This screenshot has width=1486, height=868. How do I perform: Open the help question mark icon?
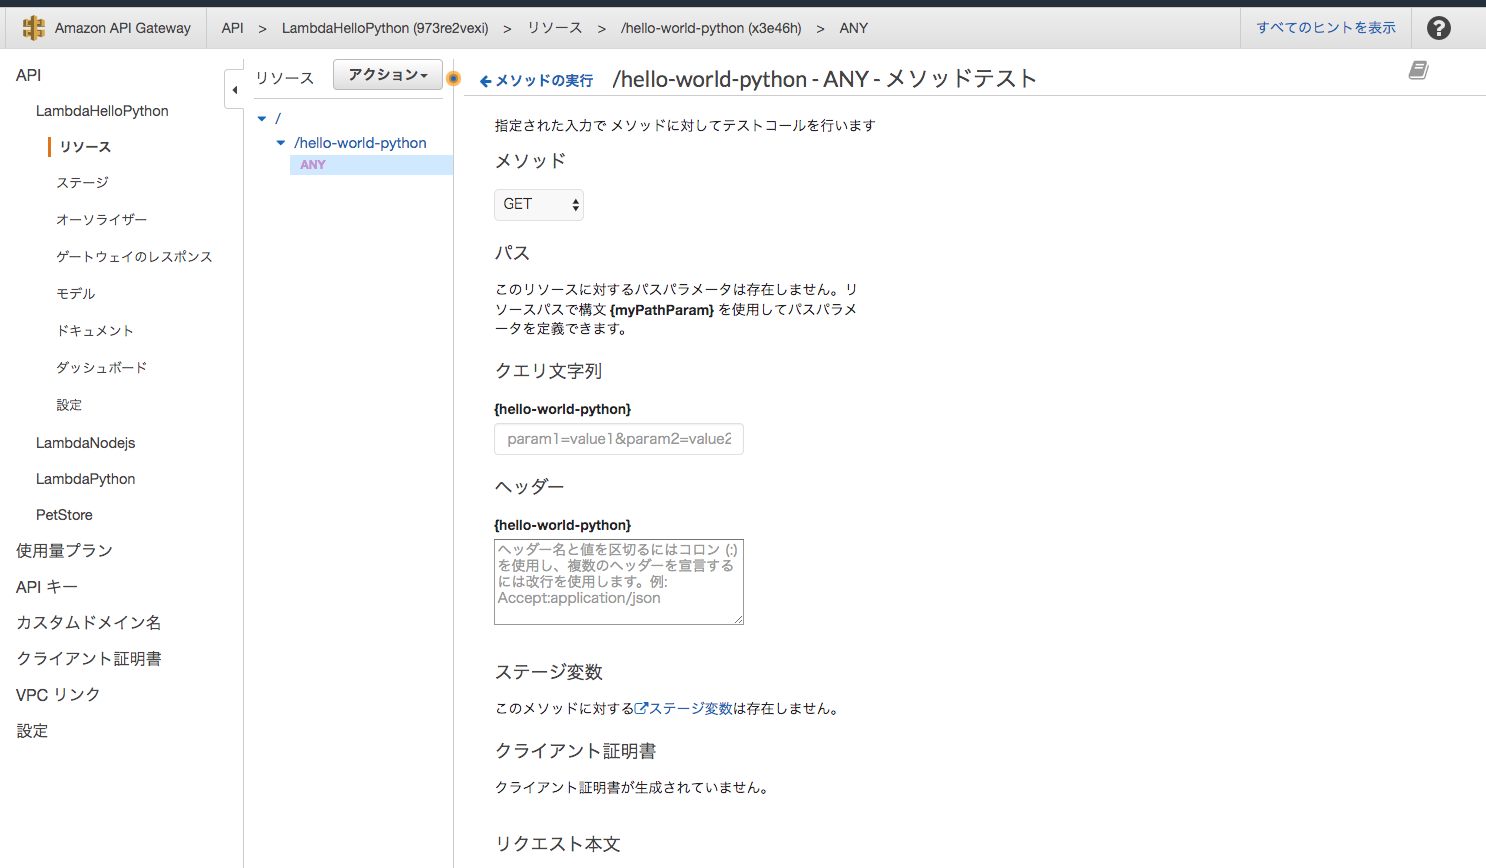pos(1438,28)
